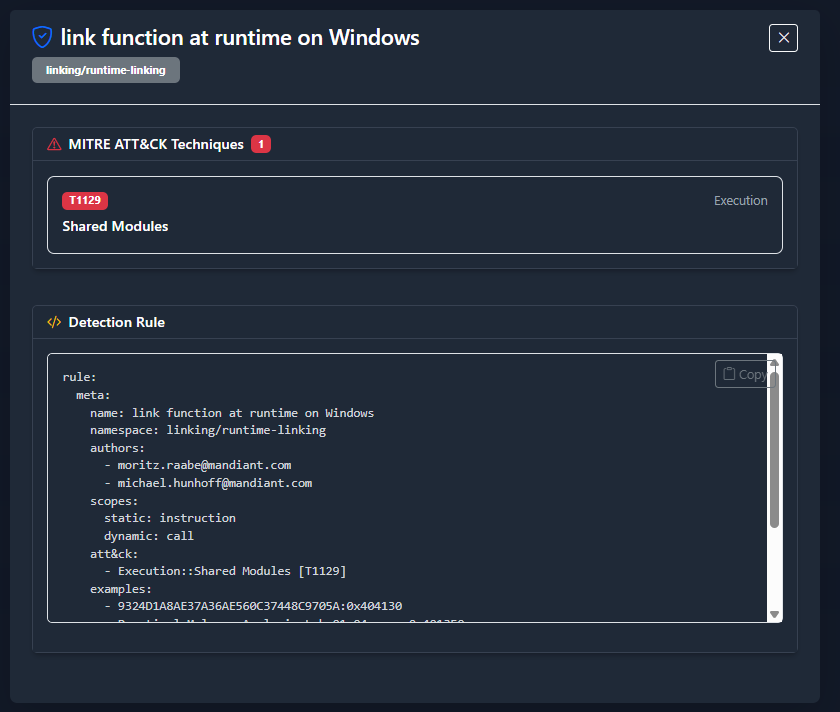
Task: Click the 'name: link function at runtime' line
Action: [x=232, y=413]
